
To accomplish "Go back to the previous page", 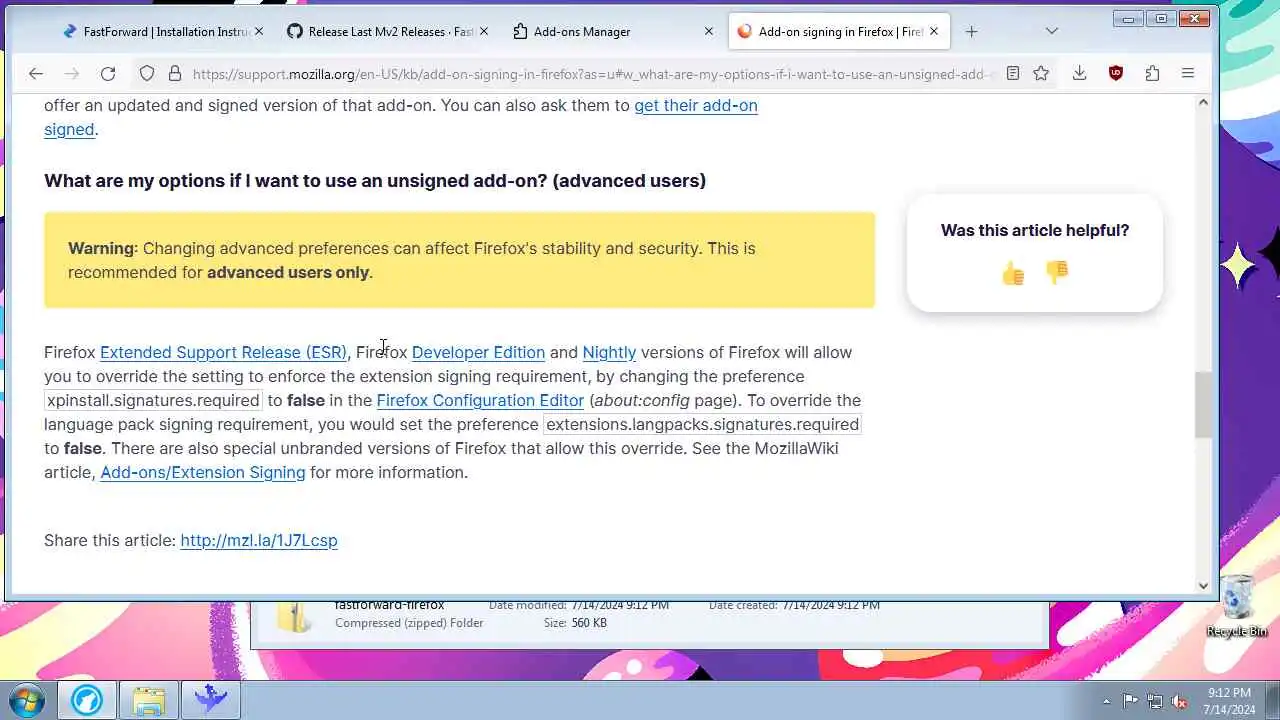I will 36,73.
